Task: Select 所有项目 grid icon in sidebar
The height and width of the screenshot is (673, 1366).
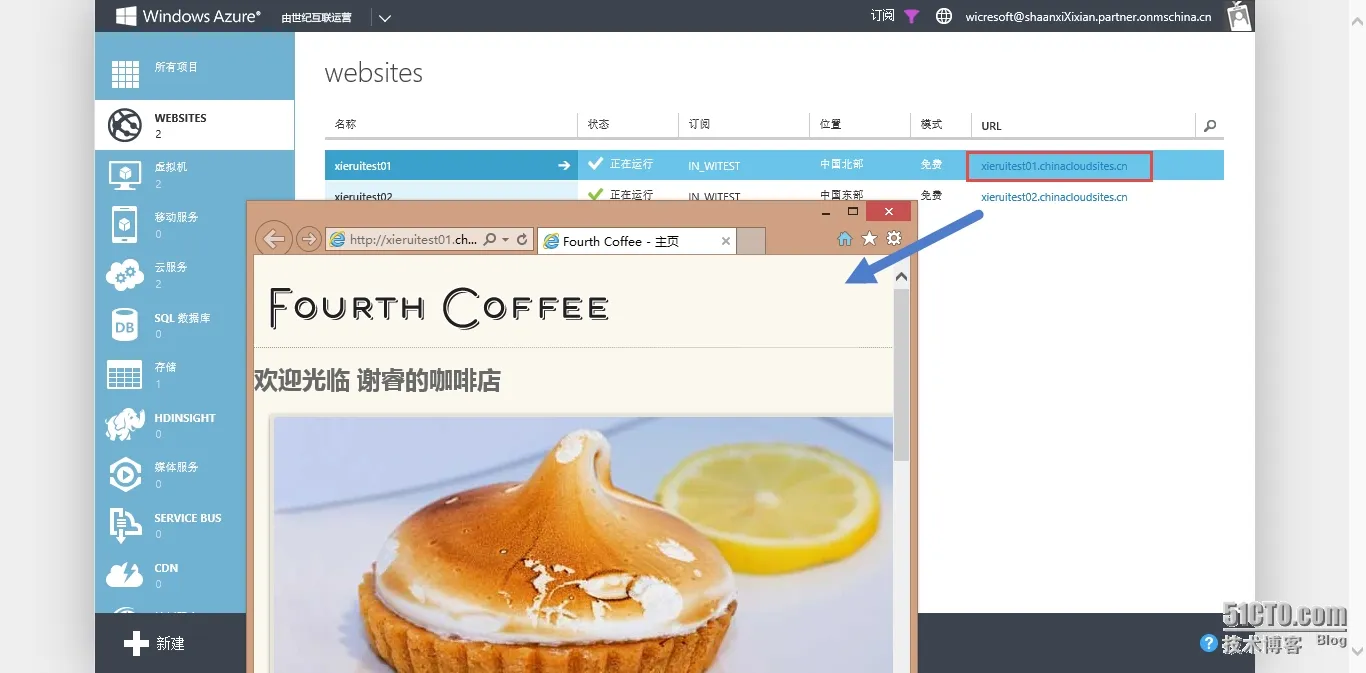Action: coord(125,74)
